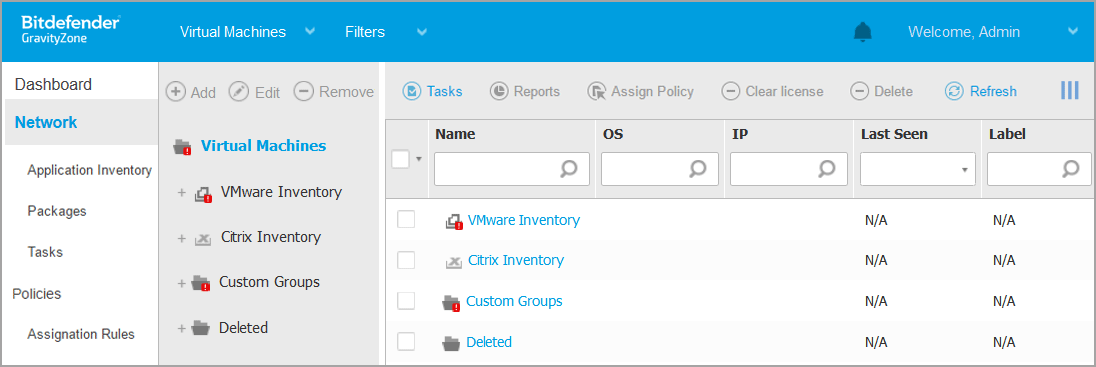The height and width of the screenshot is (367, 1096).
Task: Open the table columns selector icon
Action: coord(1069,90)
